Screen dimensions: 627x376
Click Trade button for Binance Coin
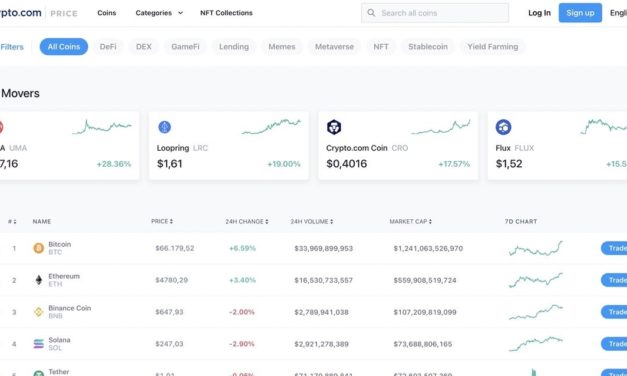(614, 312)
